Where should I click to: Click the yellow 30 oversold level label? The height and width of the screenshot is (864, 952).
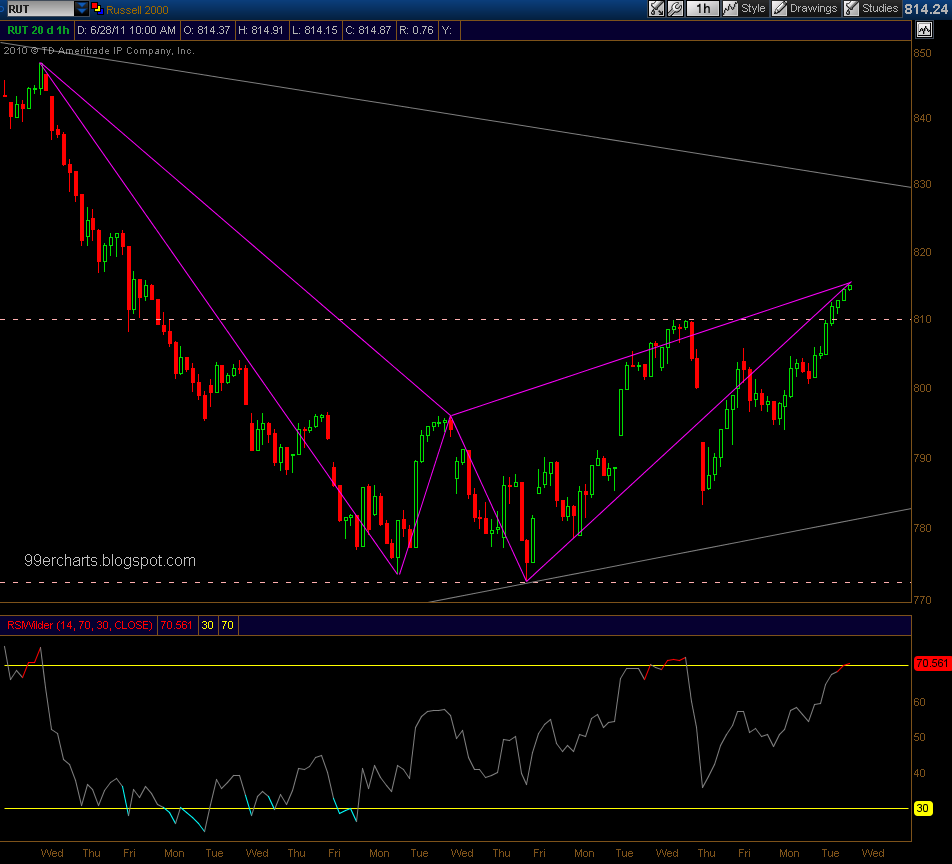[924, 808]
